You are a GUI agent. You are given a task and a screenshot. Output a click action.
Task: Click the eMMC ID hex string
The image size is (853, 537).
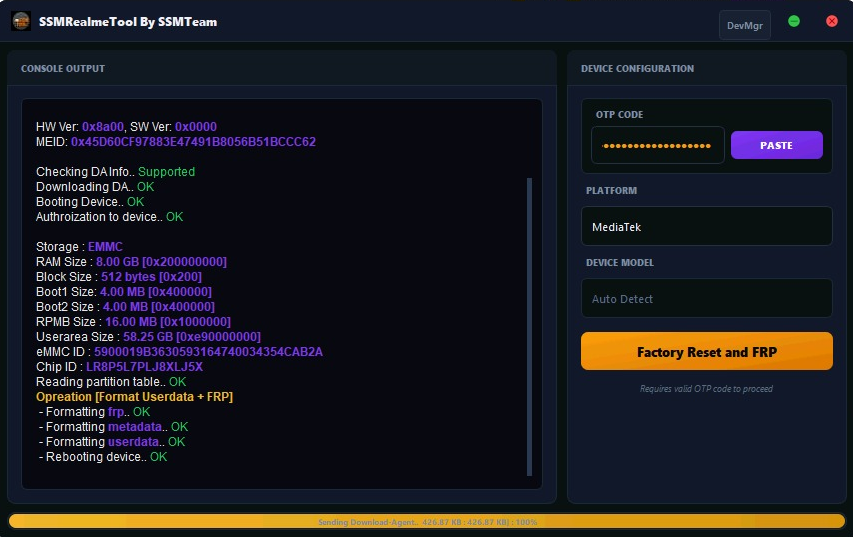(208, 352)
